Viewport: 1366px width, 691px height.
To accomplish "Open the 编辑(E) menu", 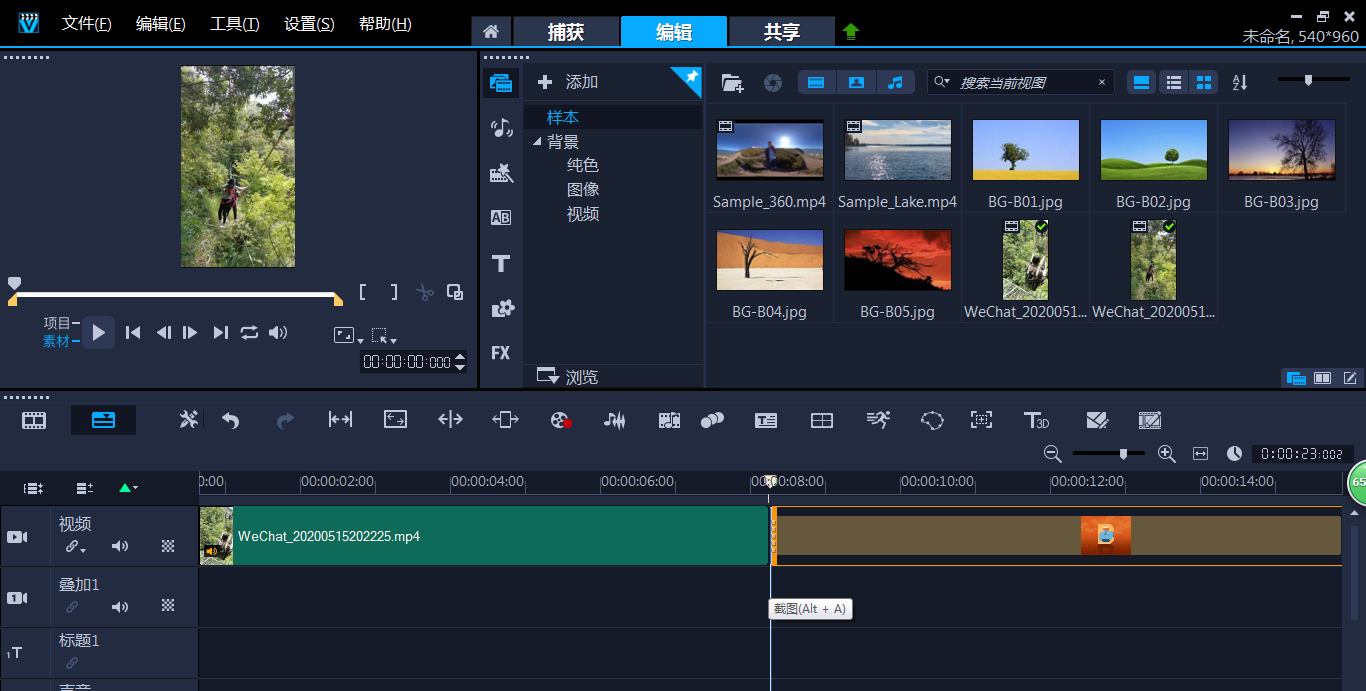I will coord(161,24).
